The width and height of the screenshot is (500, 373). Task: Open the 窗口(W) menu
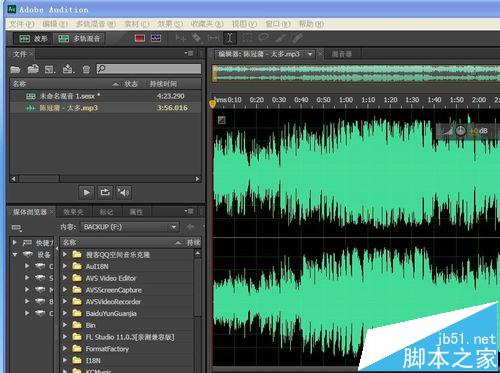click(x=278, y=24)
